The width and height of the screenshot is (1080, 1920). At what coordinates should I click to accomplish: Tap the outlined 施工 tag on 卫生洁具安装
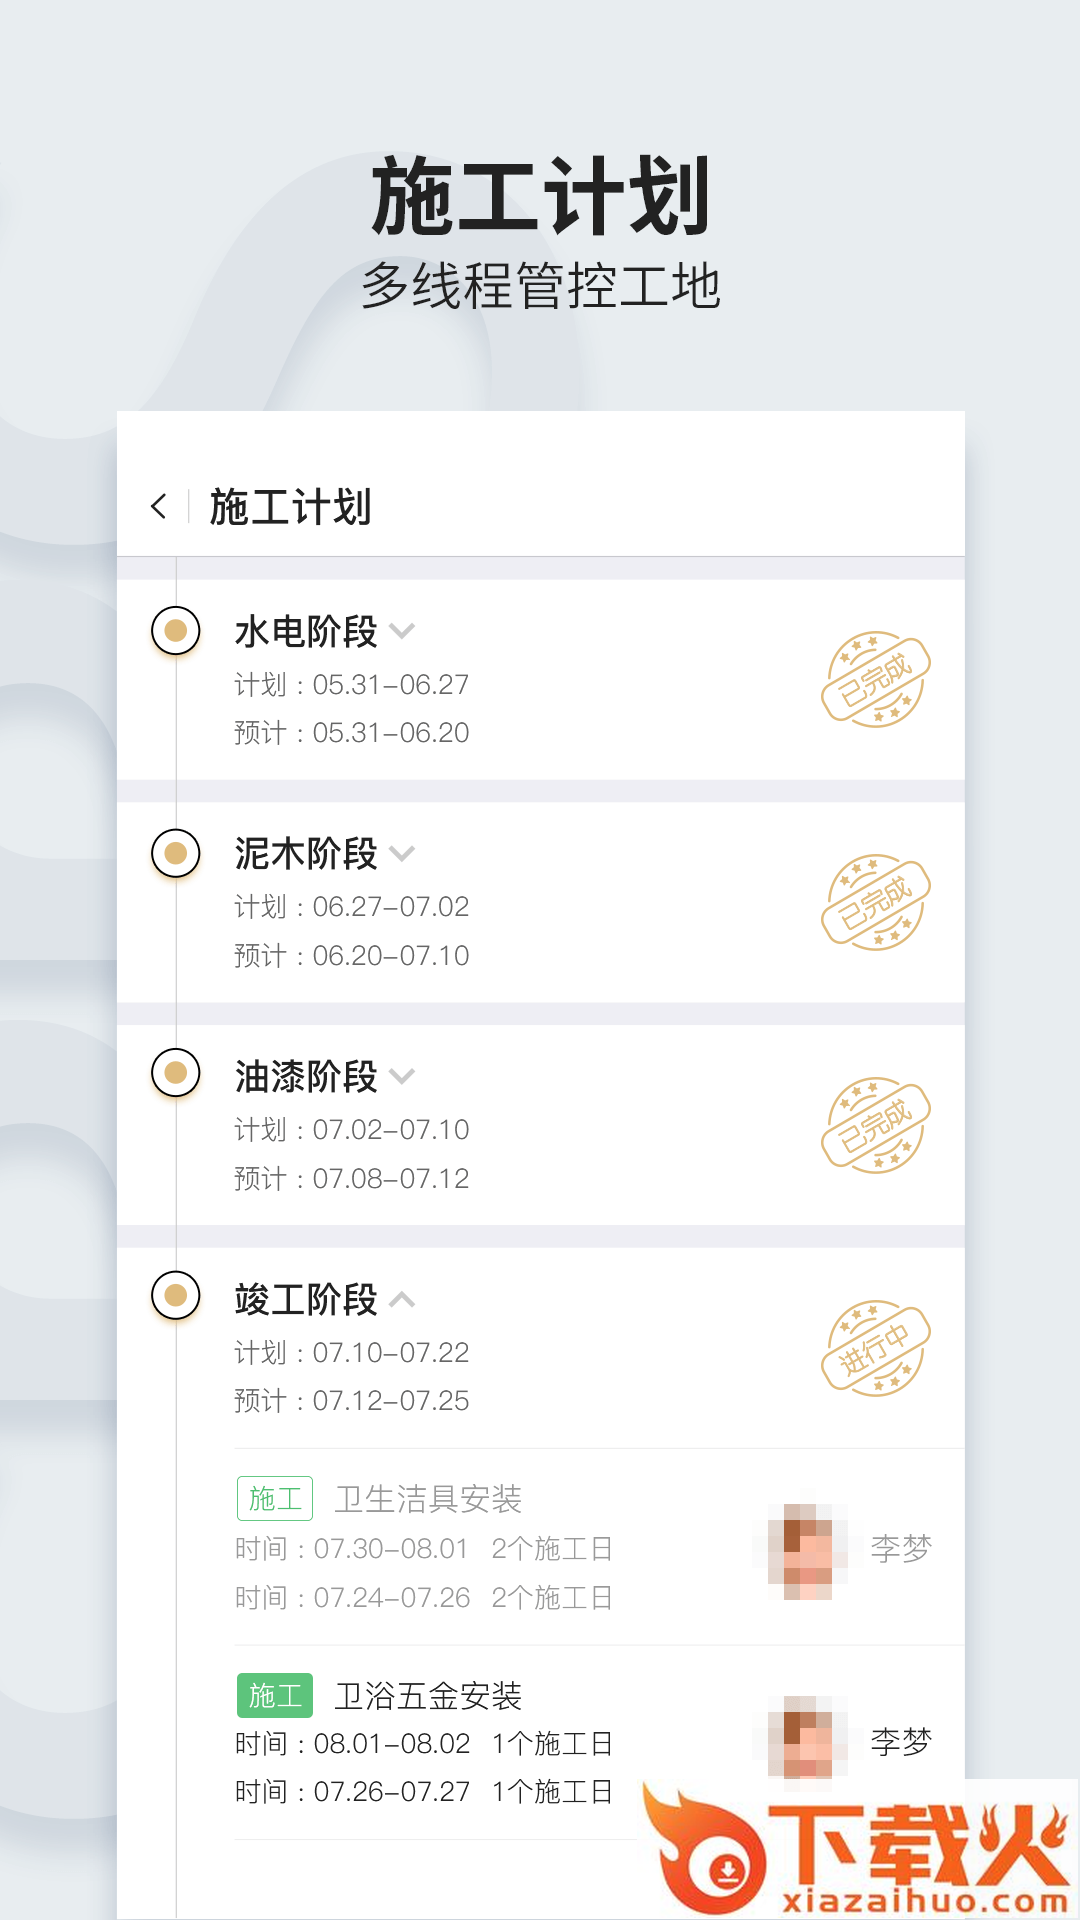click(275, 1498)
